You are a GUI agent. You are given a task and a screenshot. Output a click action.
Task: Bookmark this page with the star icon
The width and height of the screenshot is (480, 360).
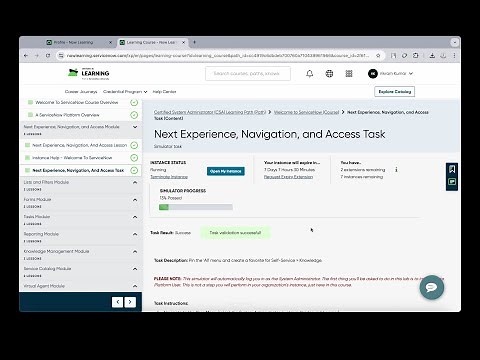click(x=378, y=56)
